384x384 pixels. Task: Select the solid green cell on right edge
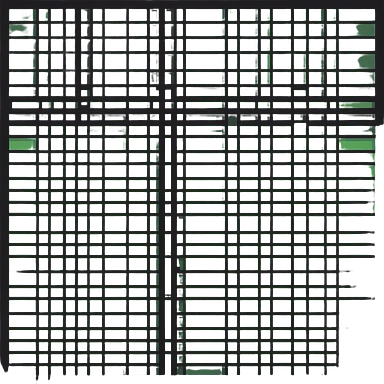(356, 145)
